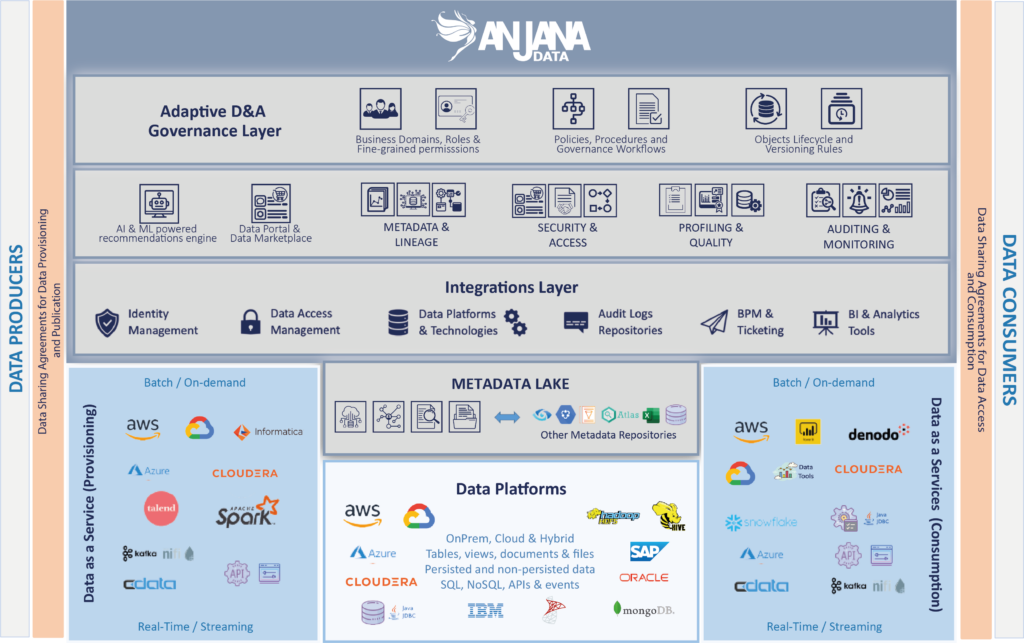Image resolution: width=1024 pixels, height=643 pixels.
Task: Click the BI & Analytics Tools chart icon
Action: point(825,322)
